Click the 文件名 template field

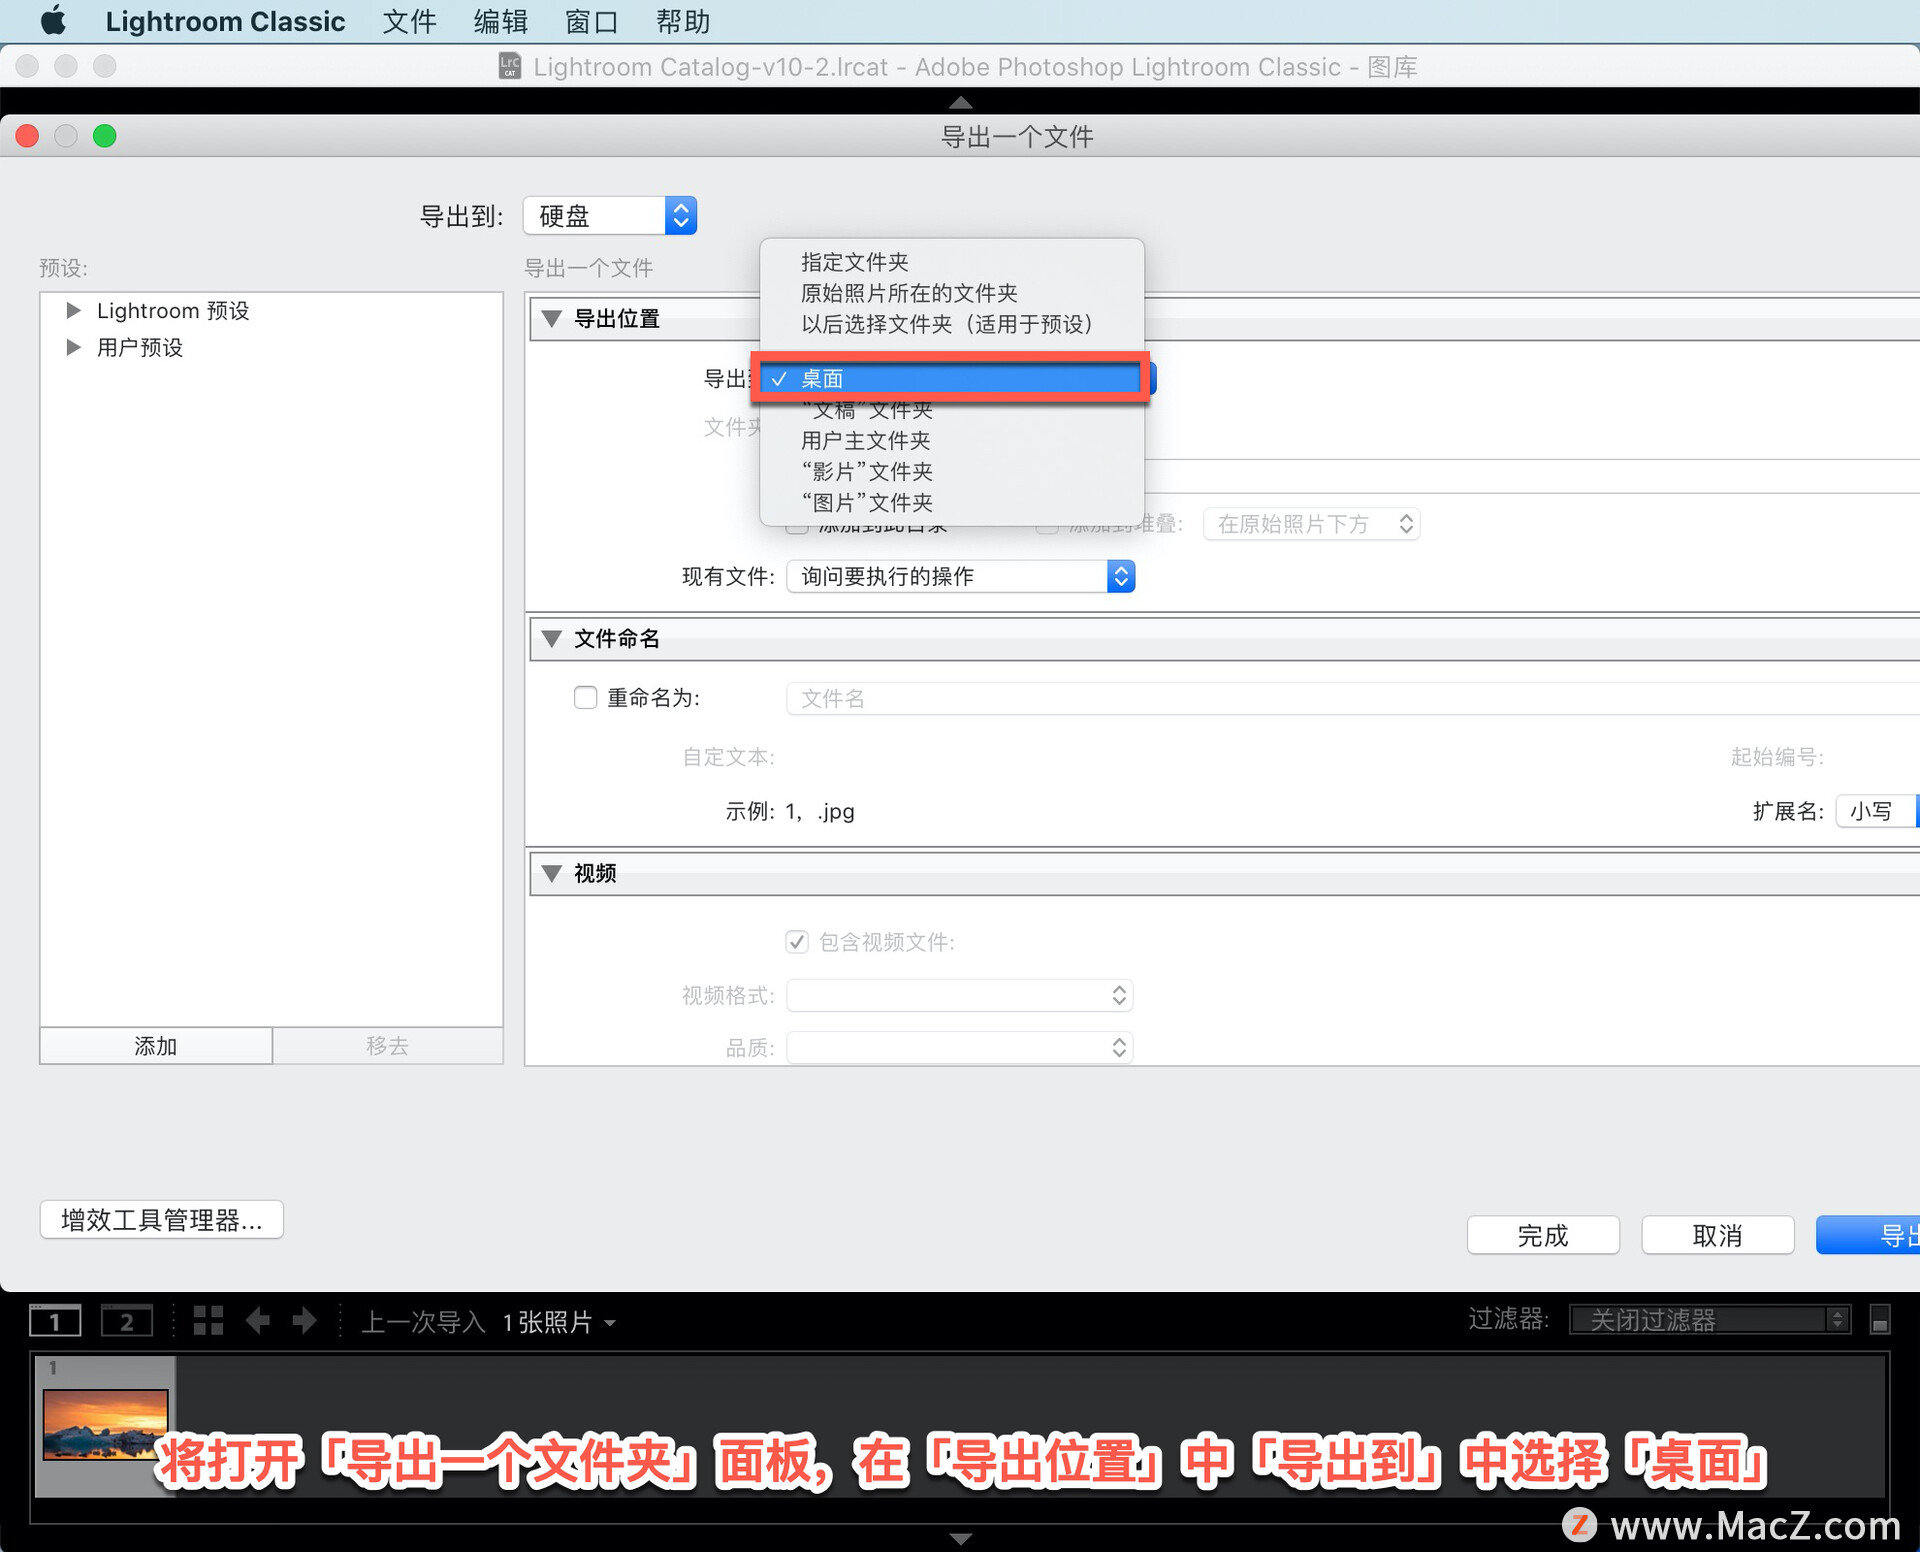point(1352,698)
